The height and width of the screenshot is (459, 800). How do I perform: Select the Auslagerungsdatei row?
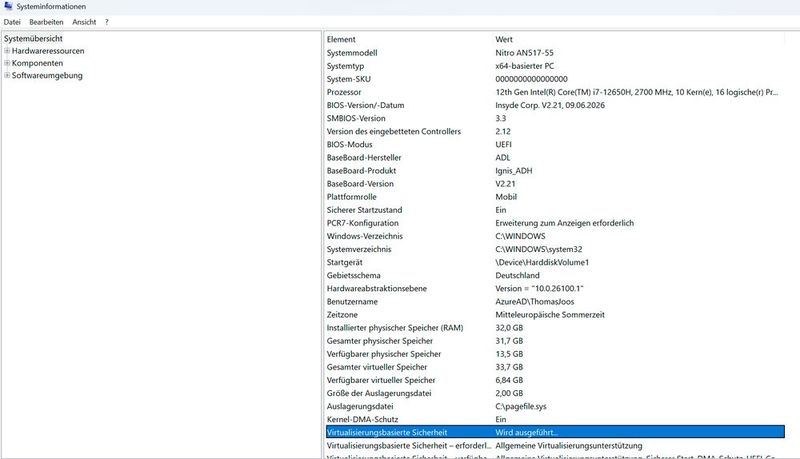[x=555, y=406]
